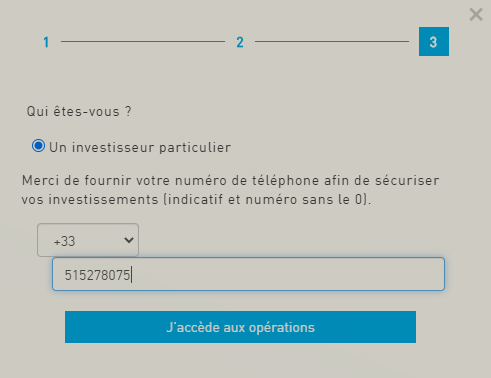Submit with "J'accède aux opérations" button
Image resolution: width=491 pixels, height=378 pixels.
(x=240, y=327)
